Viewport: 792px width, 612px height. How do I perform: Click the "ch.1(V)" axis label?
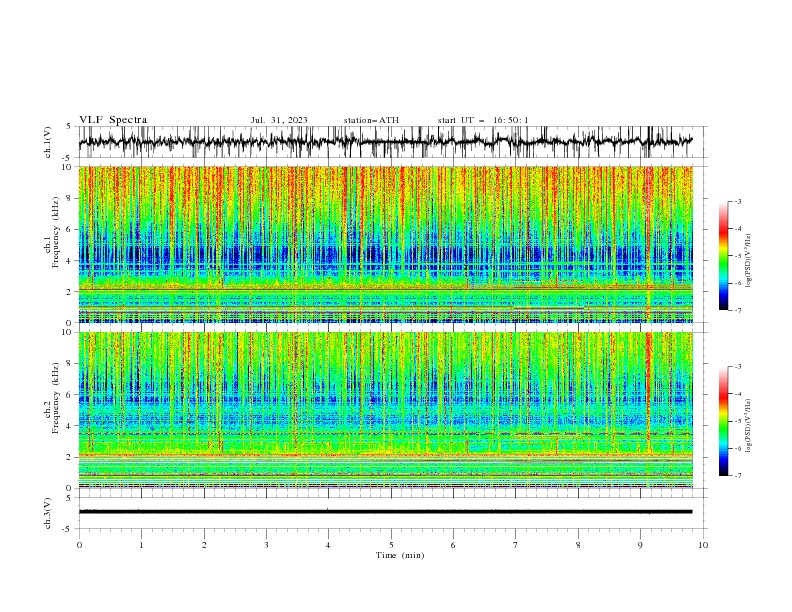tap(48, 142)
